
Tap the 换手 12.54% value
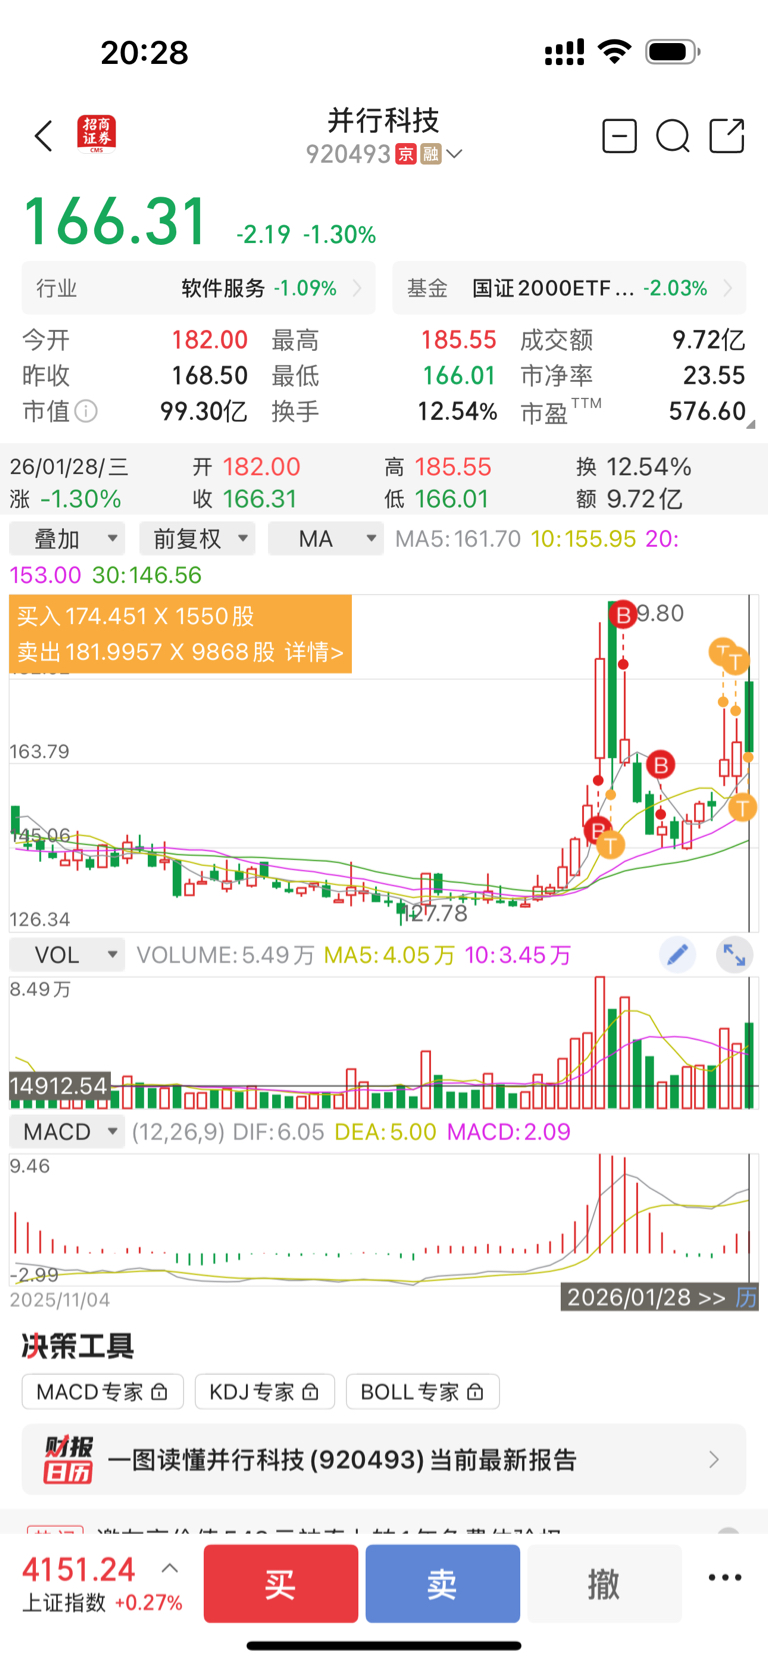click(x=457, y=411)
